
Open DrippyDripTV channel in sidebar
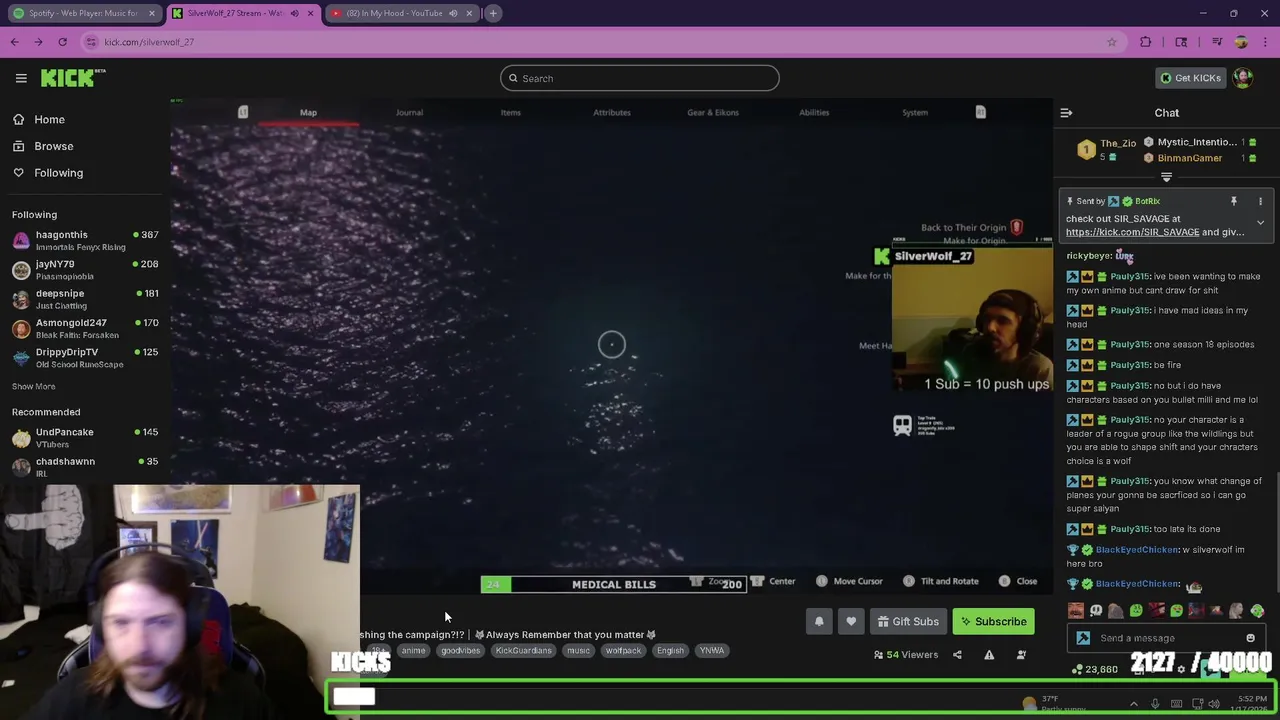[x=84, y=358]
